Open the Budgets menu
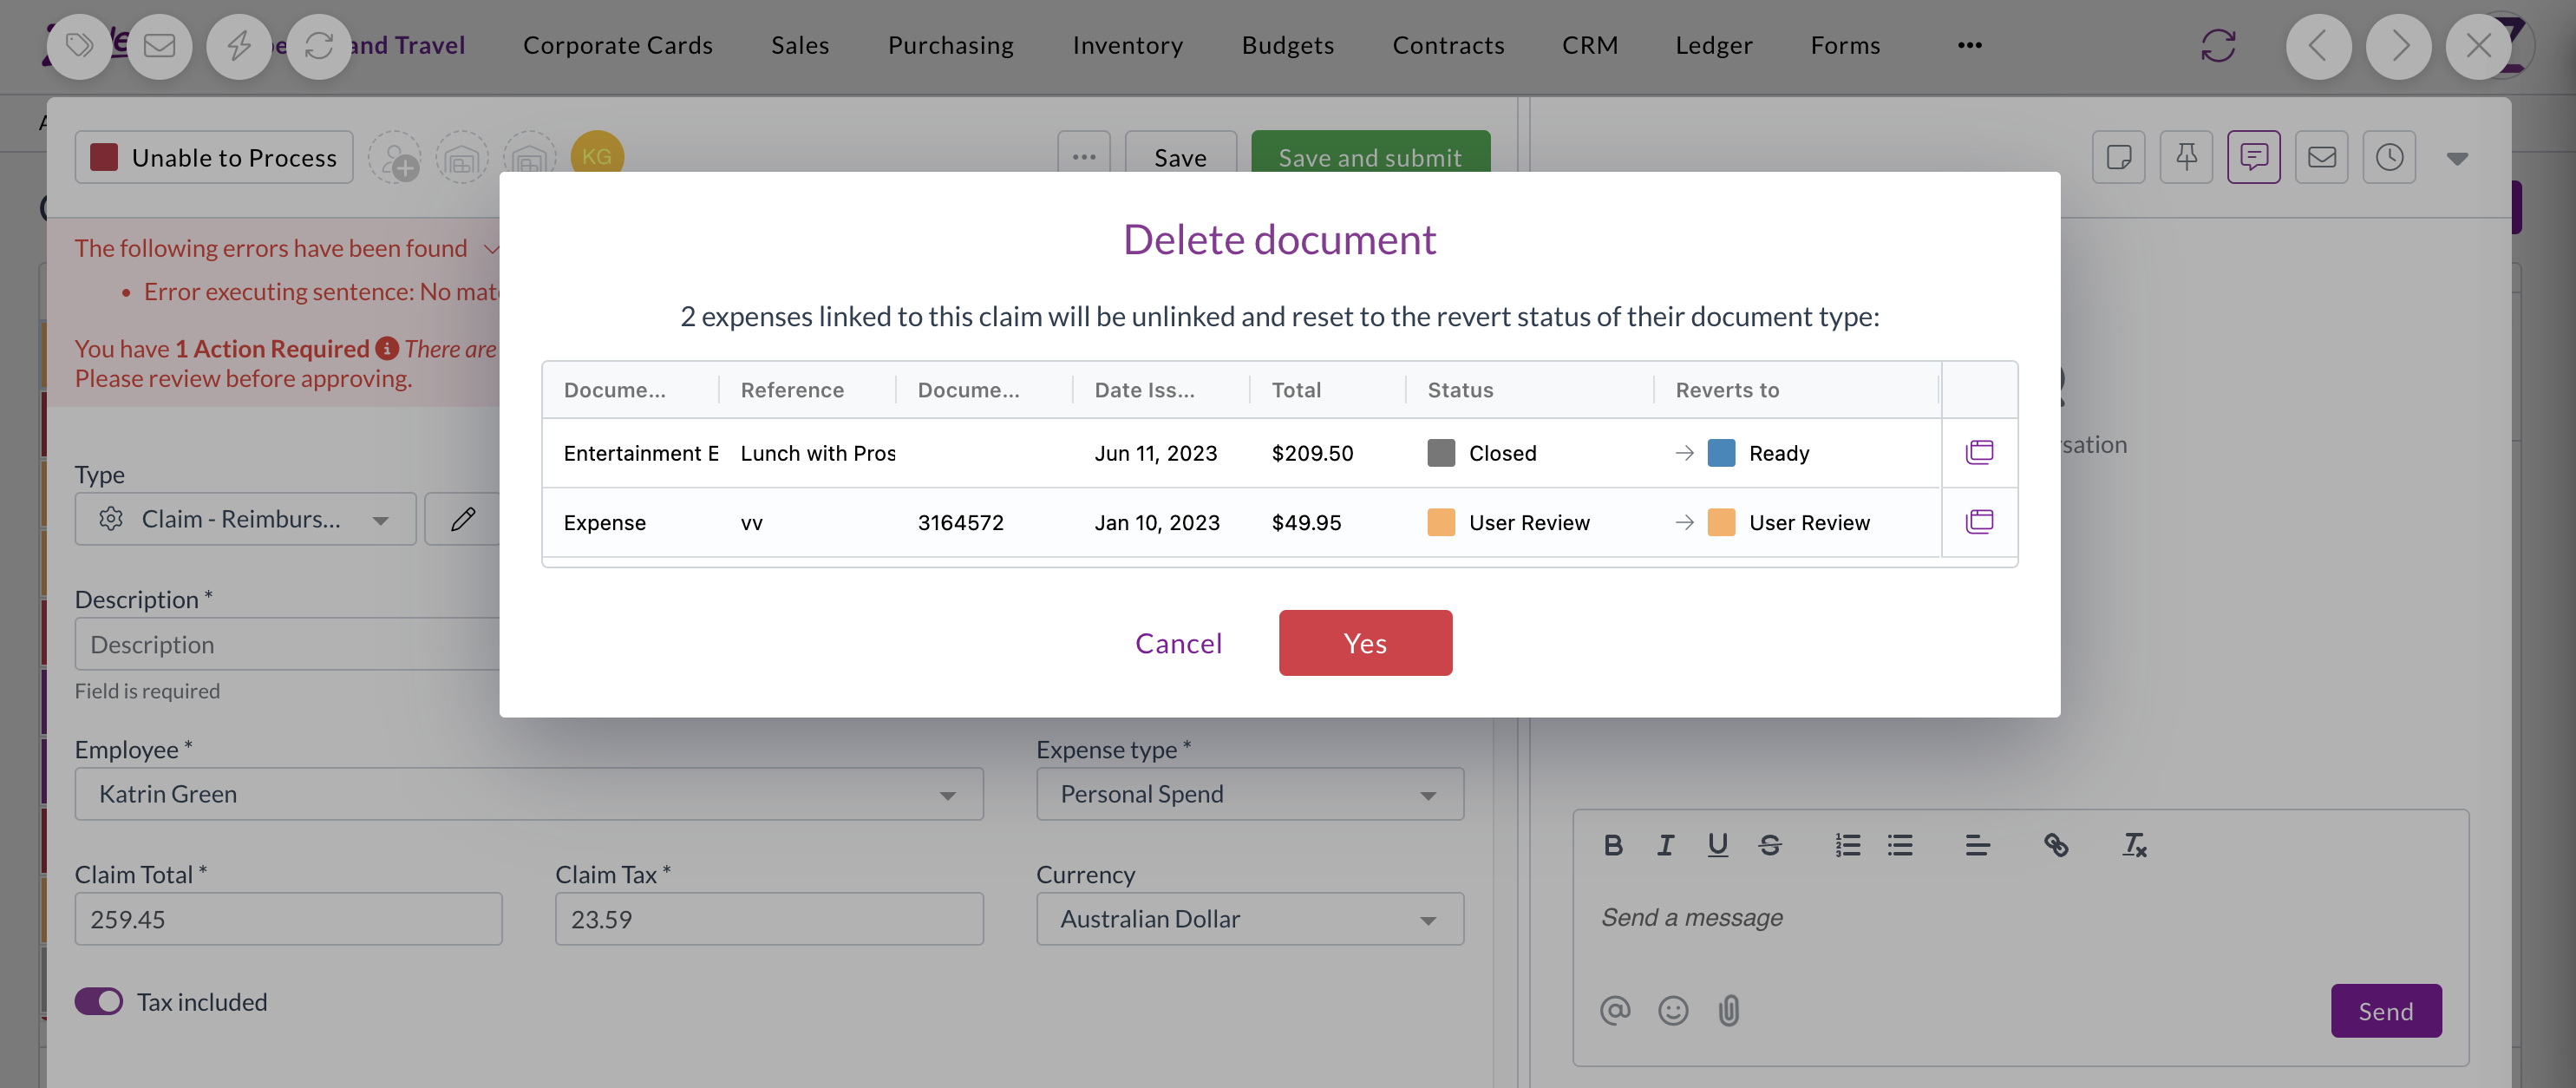 coord(1288,45)
